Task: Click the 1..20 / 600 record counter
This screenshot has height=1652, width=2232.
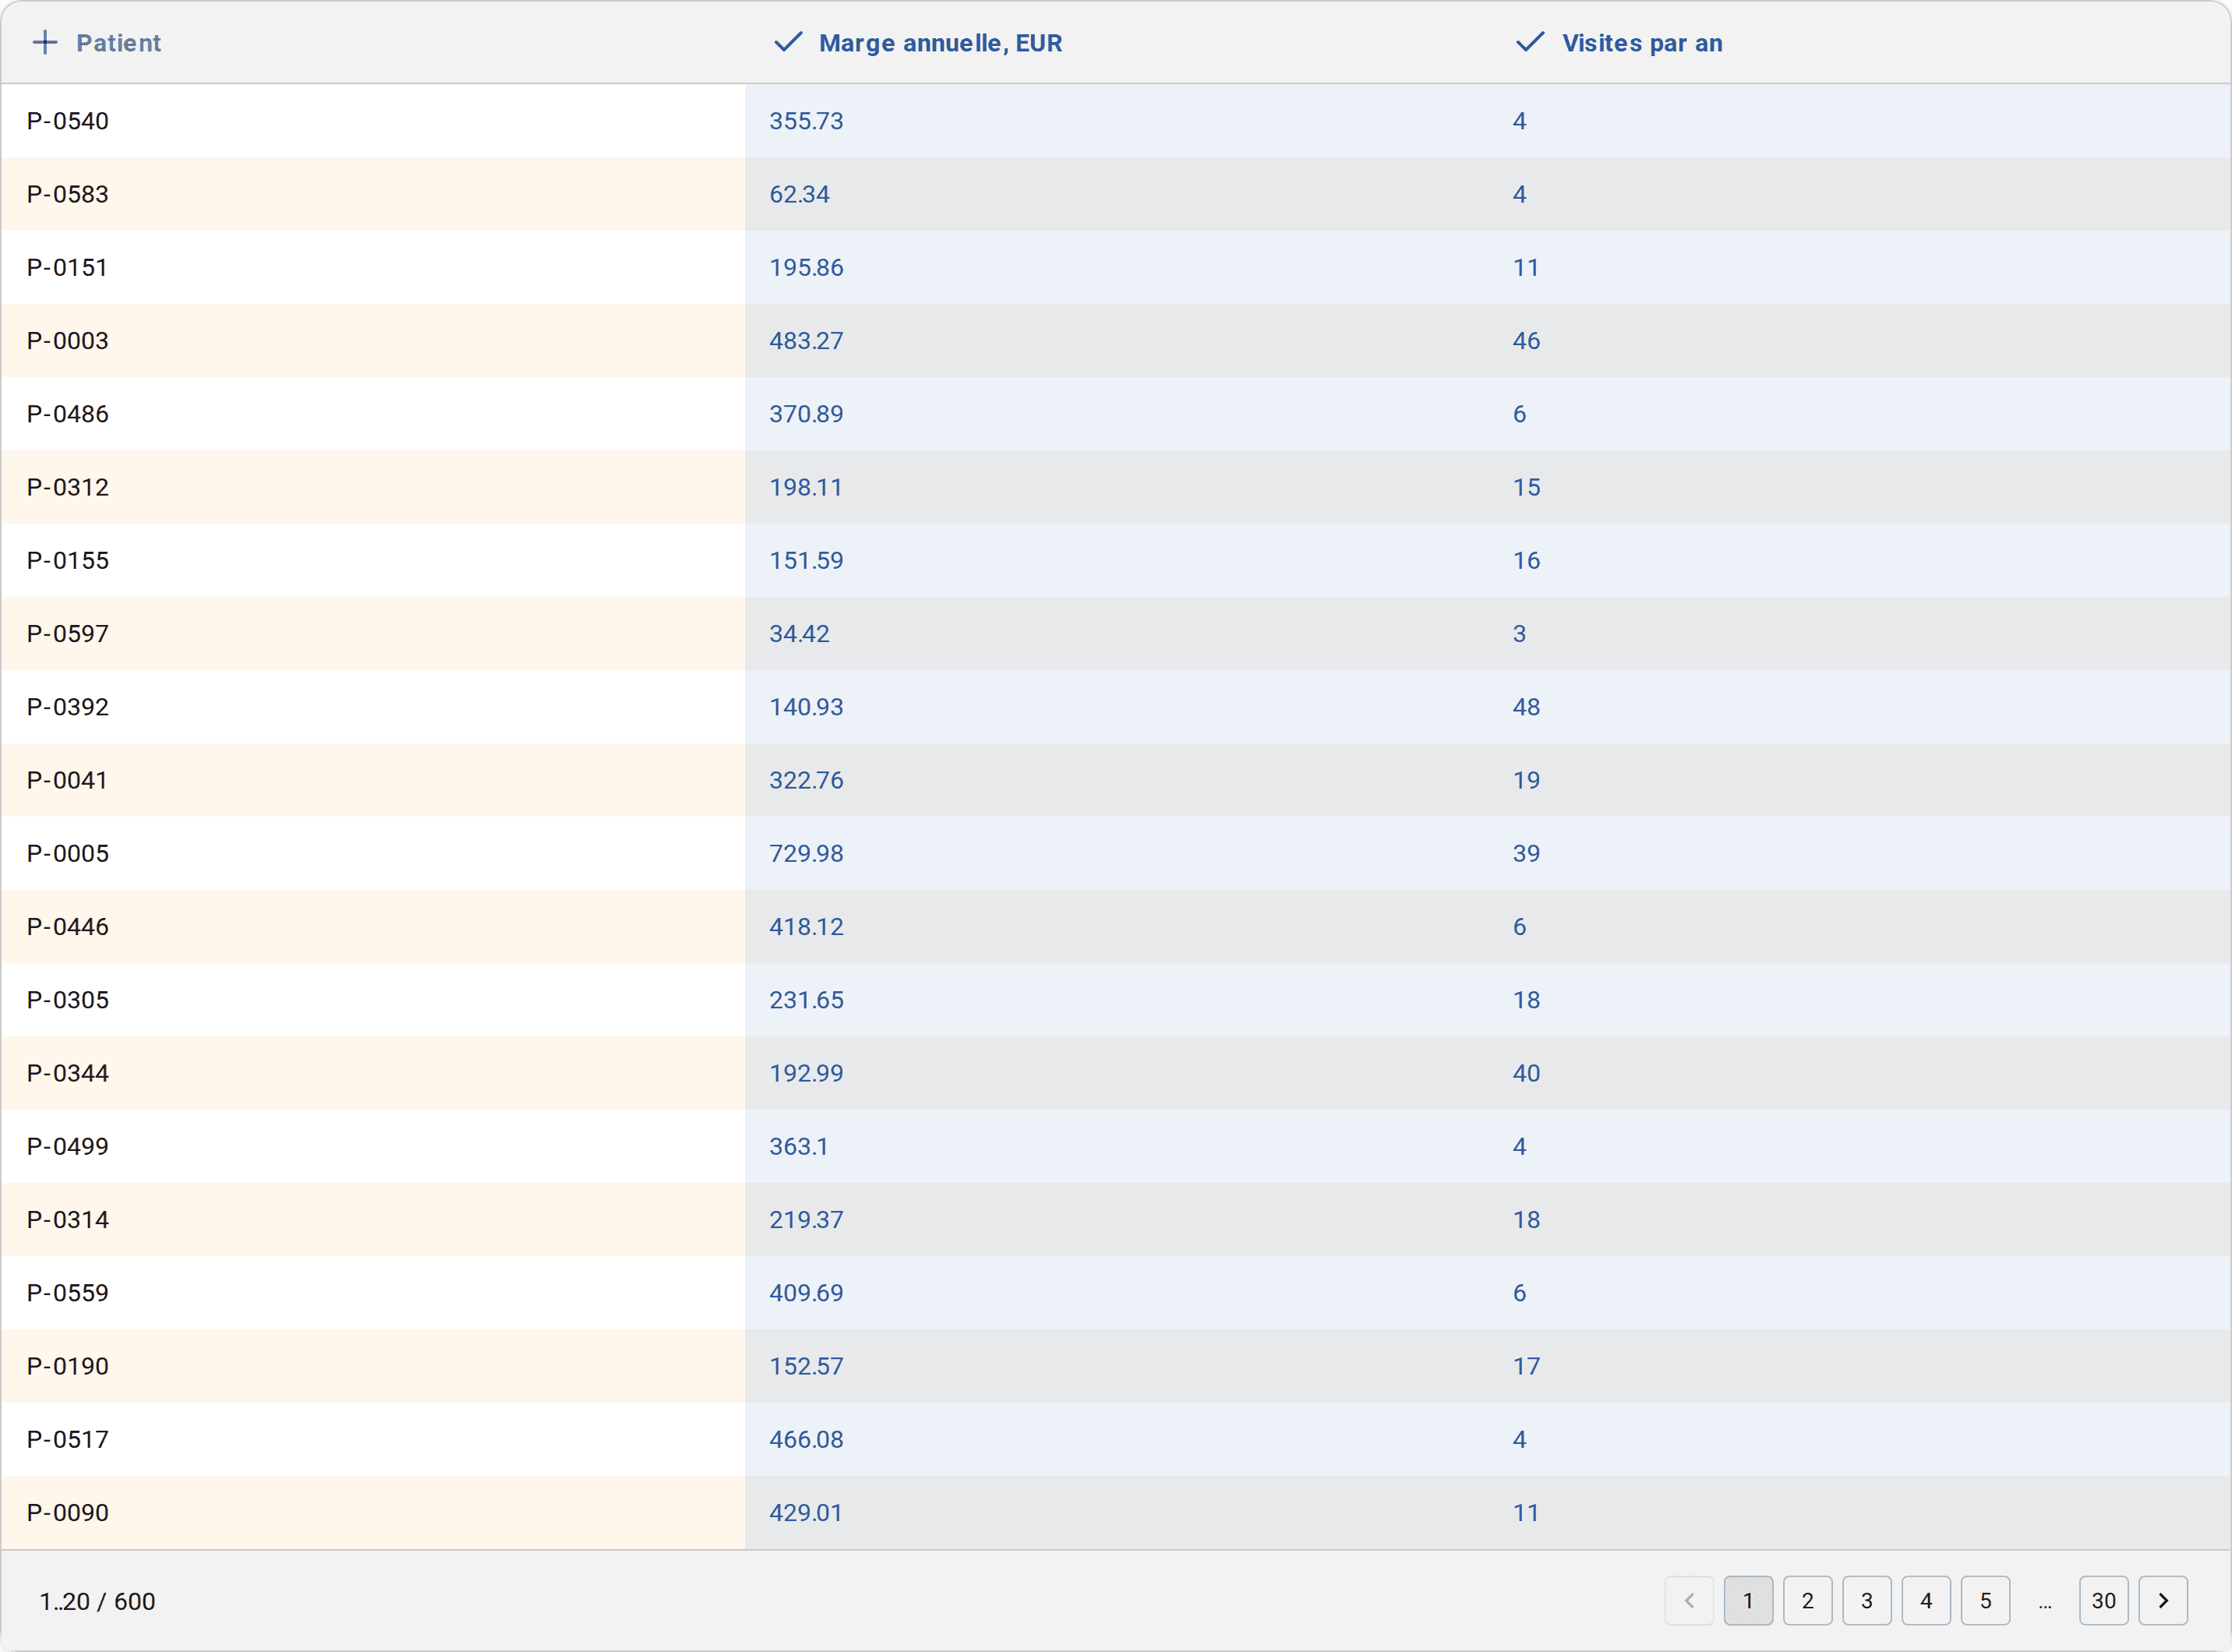Action: pyautogui.click(x=97, y=1601)
